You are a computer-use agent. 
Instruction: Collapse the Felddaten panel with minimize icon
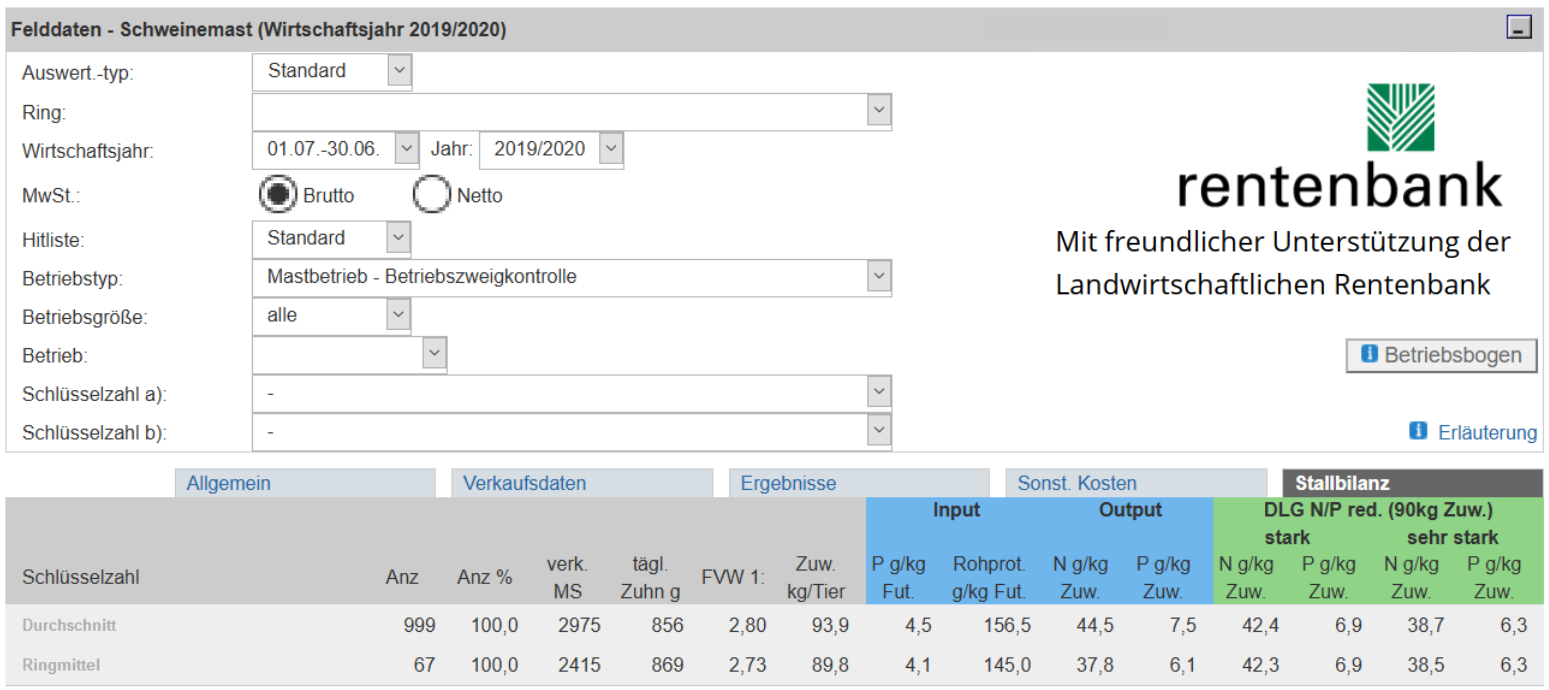coord(1519,29)
